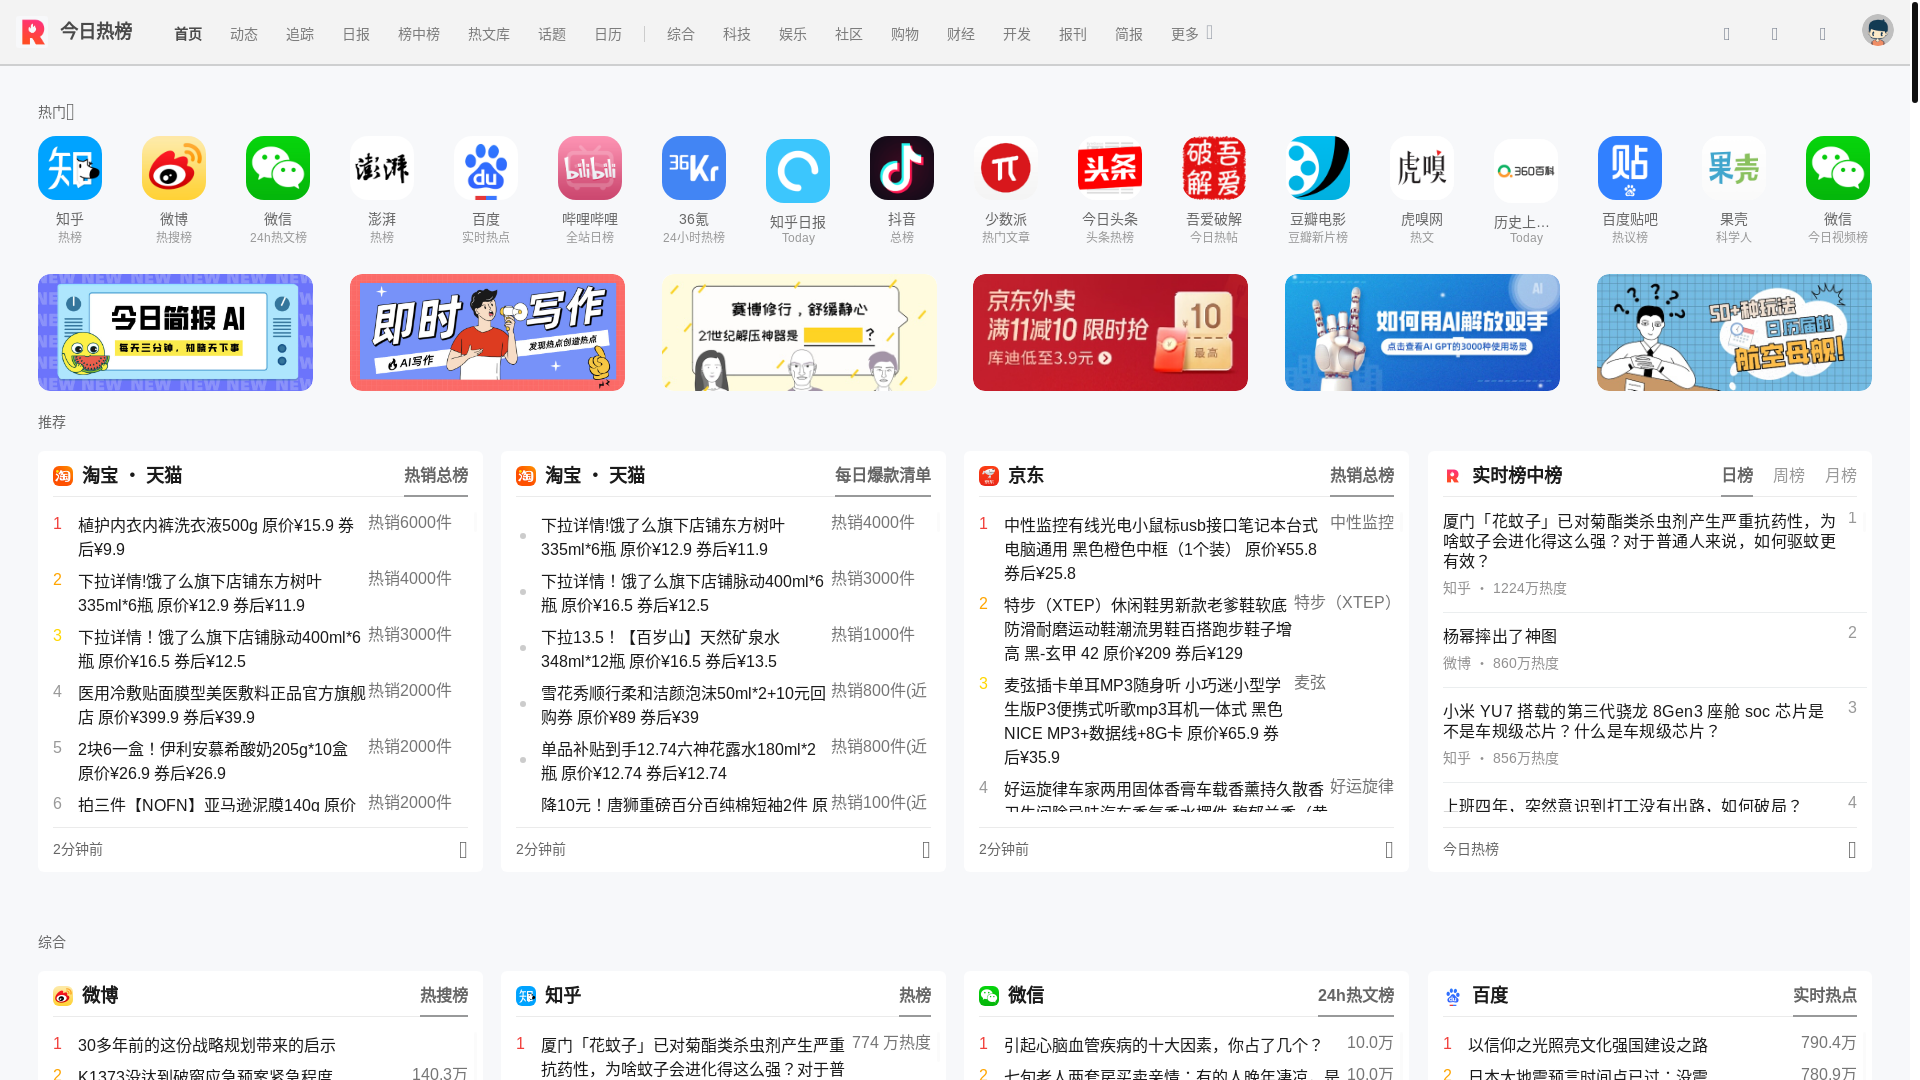Click the 百度 实时热点 header label
This screenshot has width=1920, height=1080.
pyautogui.click(x=1825, y=996)
